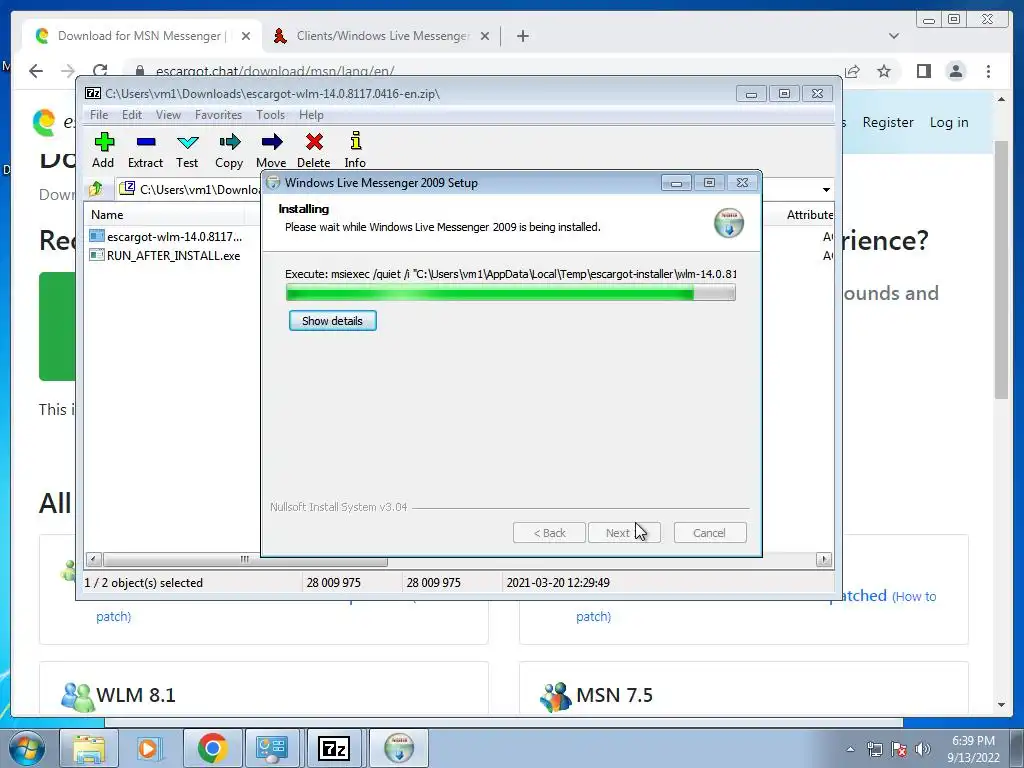
Task: Open Windows Explorer from the taskbar
Action: click(88, 748)
